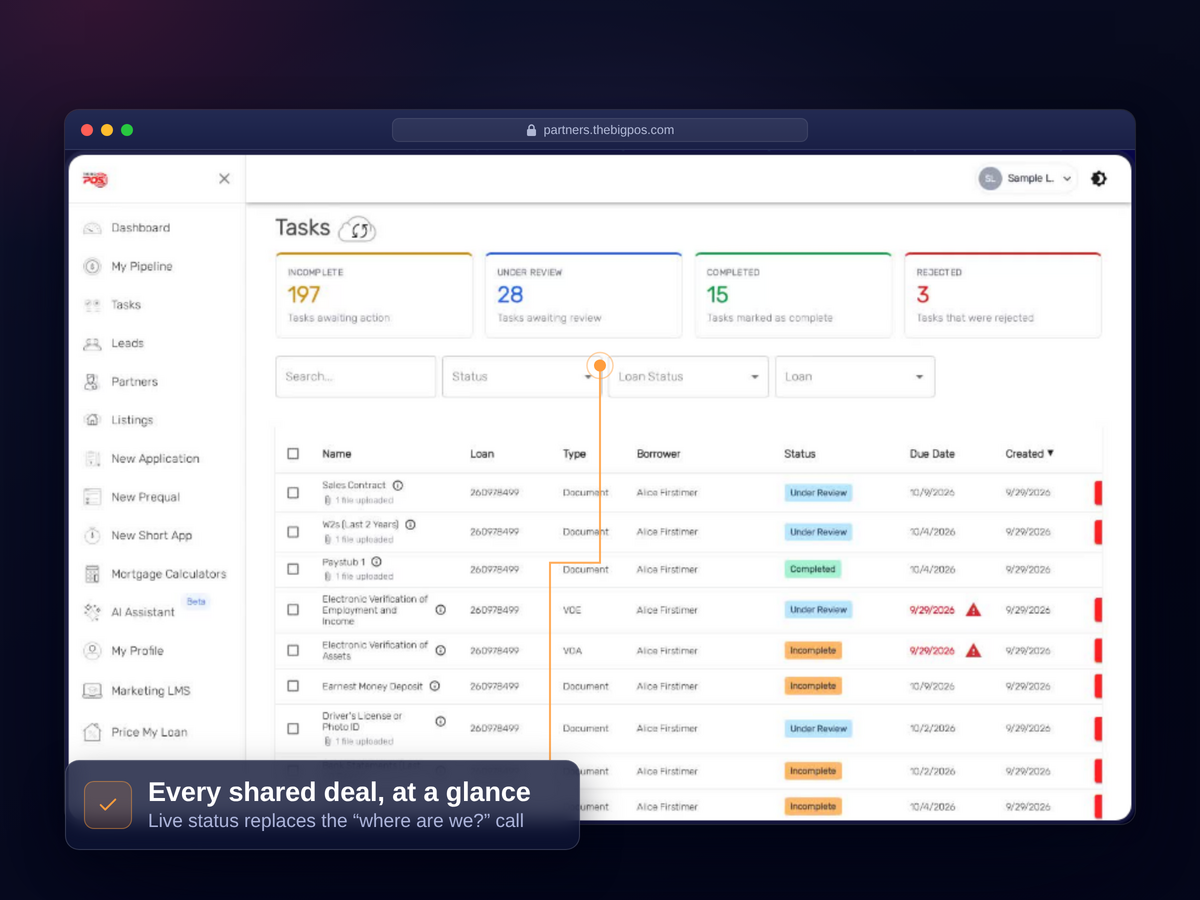Open the info icon beside Sales Contract
The height and width of the screenshot is (900, 1200).
[x=398, y=485]
